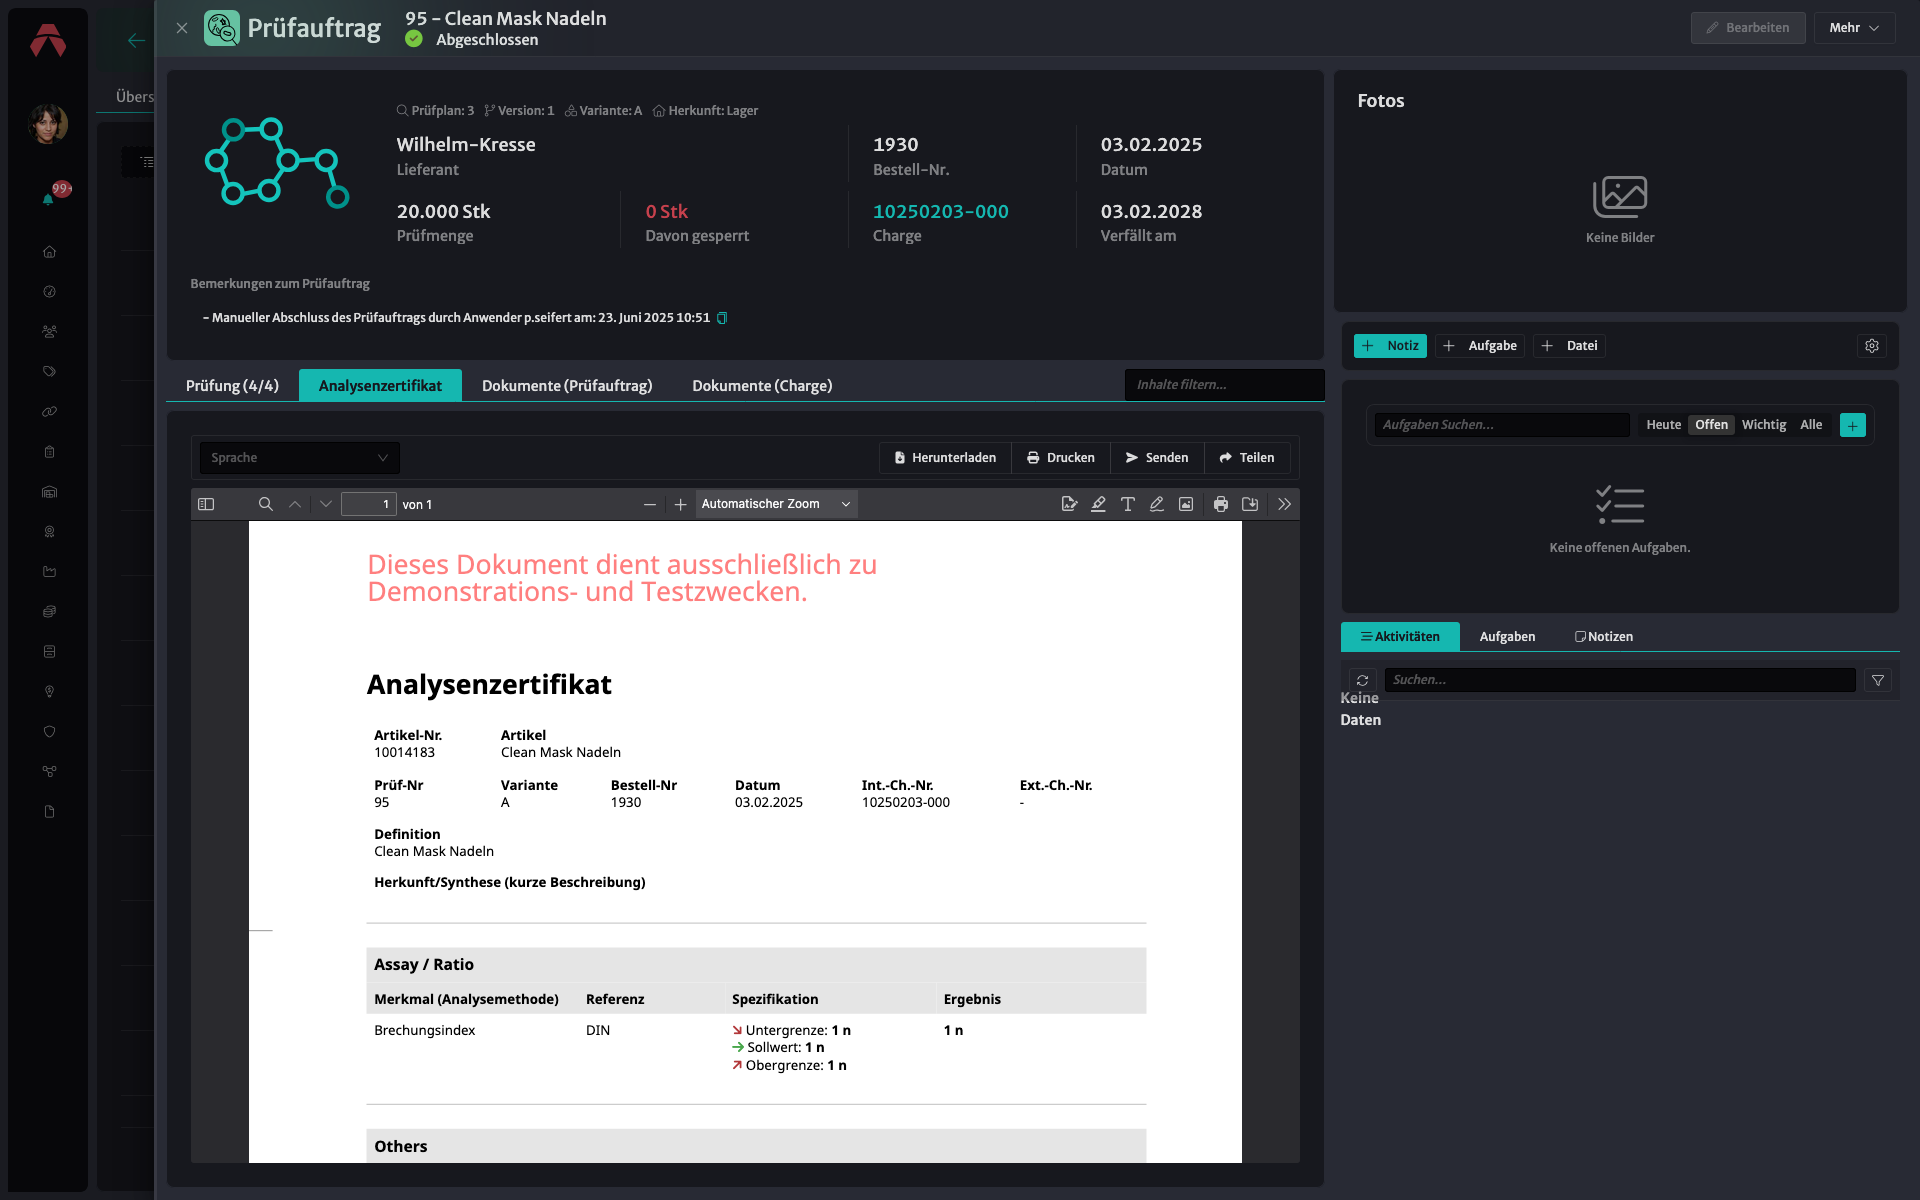Open the home icon in the sidebar

49,252
